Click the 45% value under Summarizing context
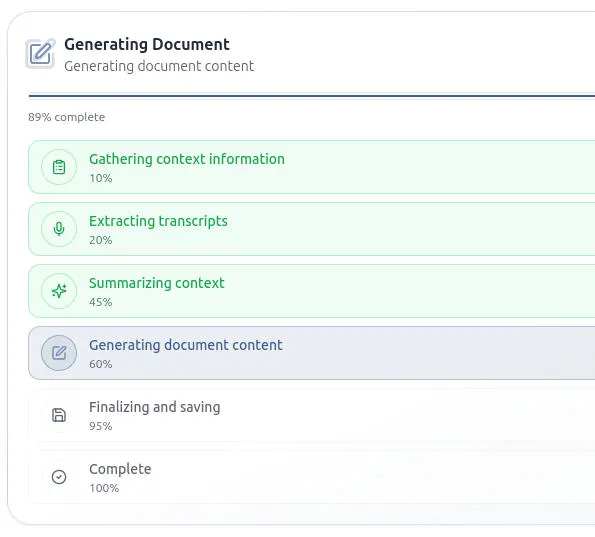 click(x=101, y=302)
